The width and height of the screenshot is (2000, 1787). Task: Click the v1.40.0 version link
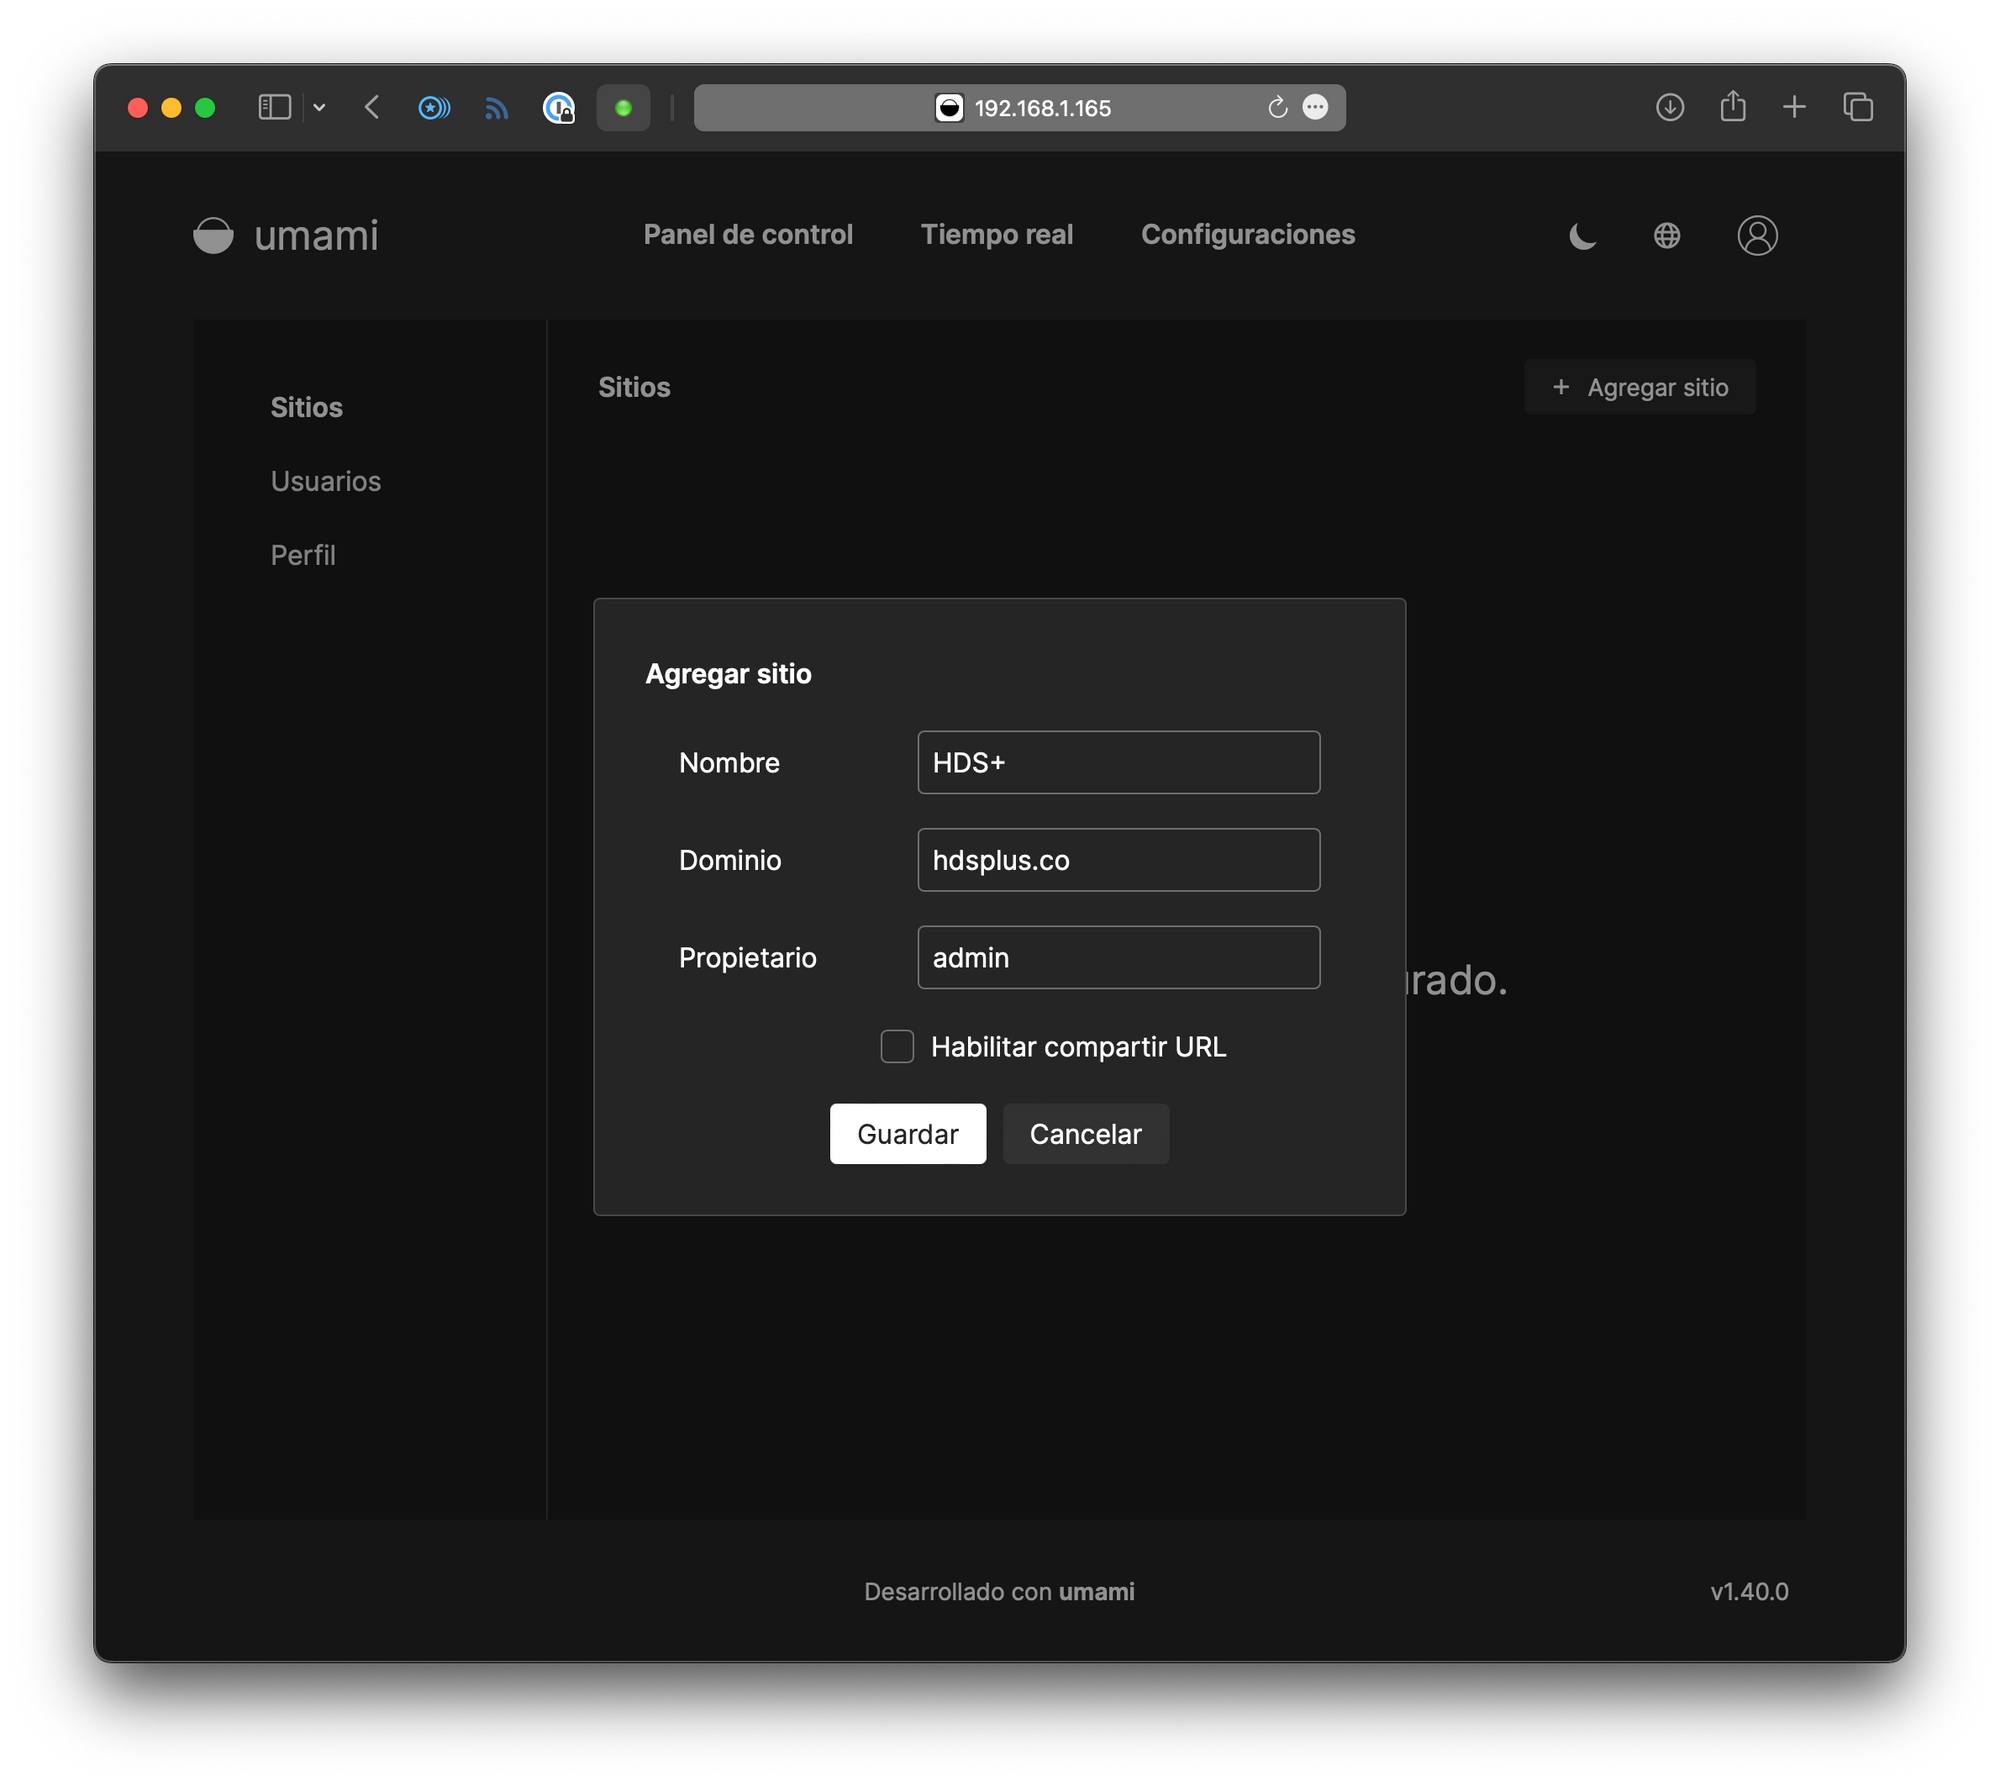(x=1749, y=1592)
